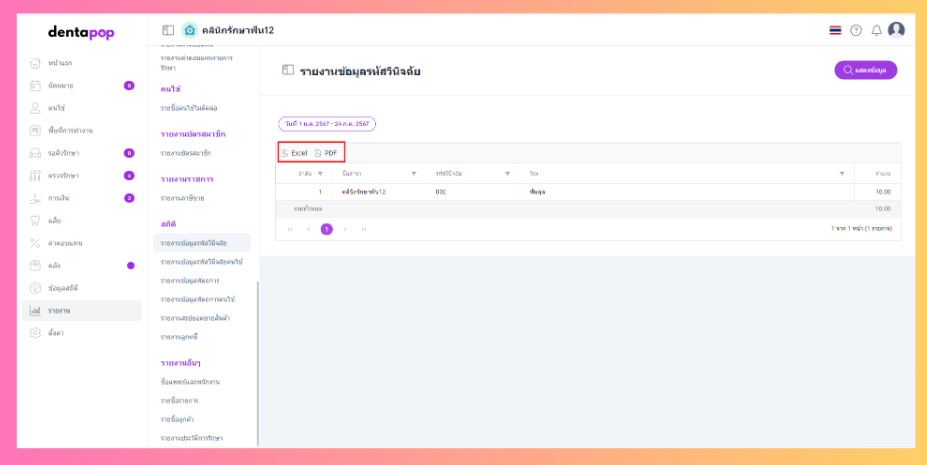927x465 pixels.
Task: Click the finance icon in sidebar
Action: point(35,198)
